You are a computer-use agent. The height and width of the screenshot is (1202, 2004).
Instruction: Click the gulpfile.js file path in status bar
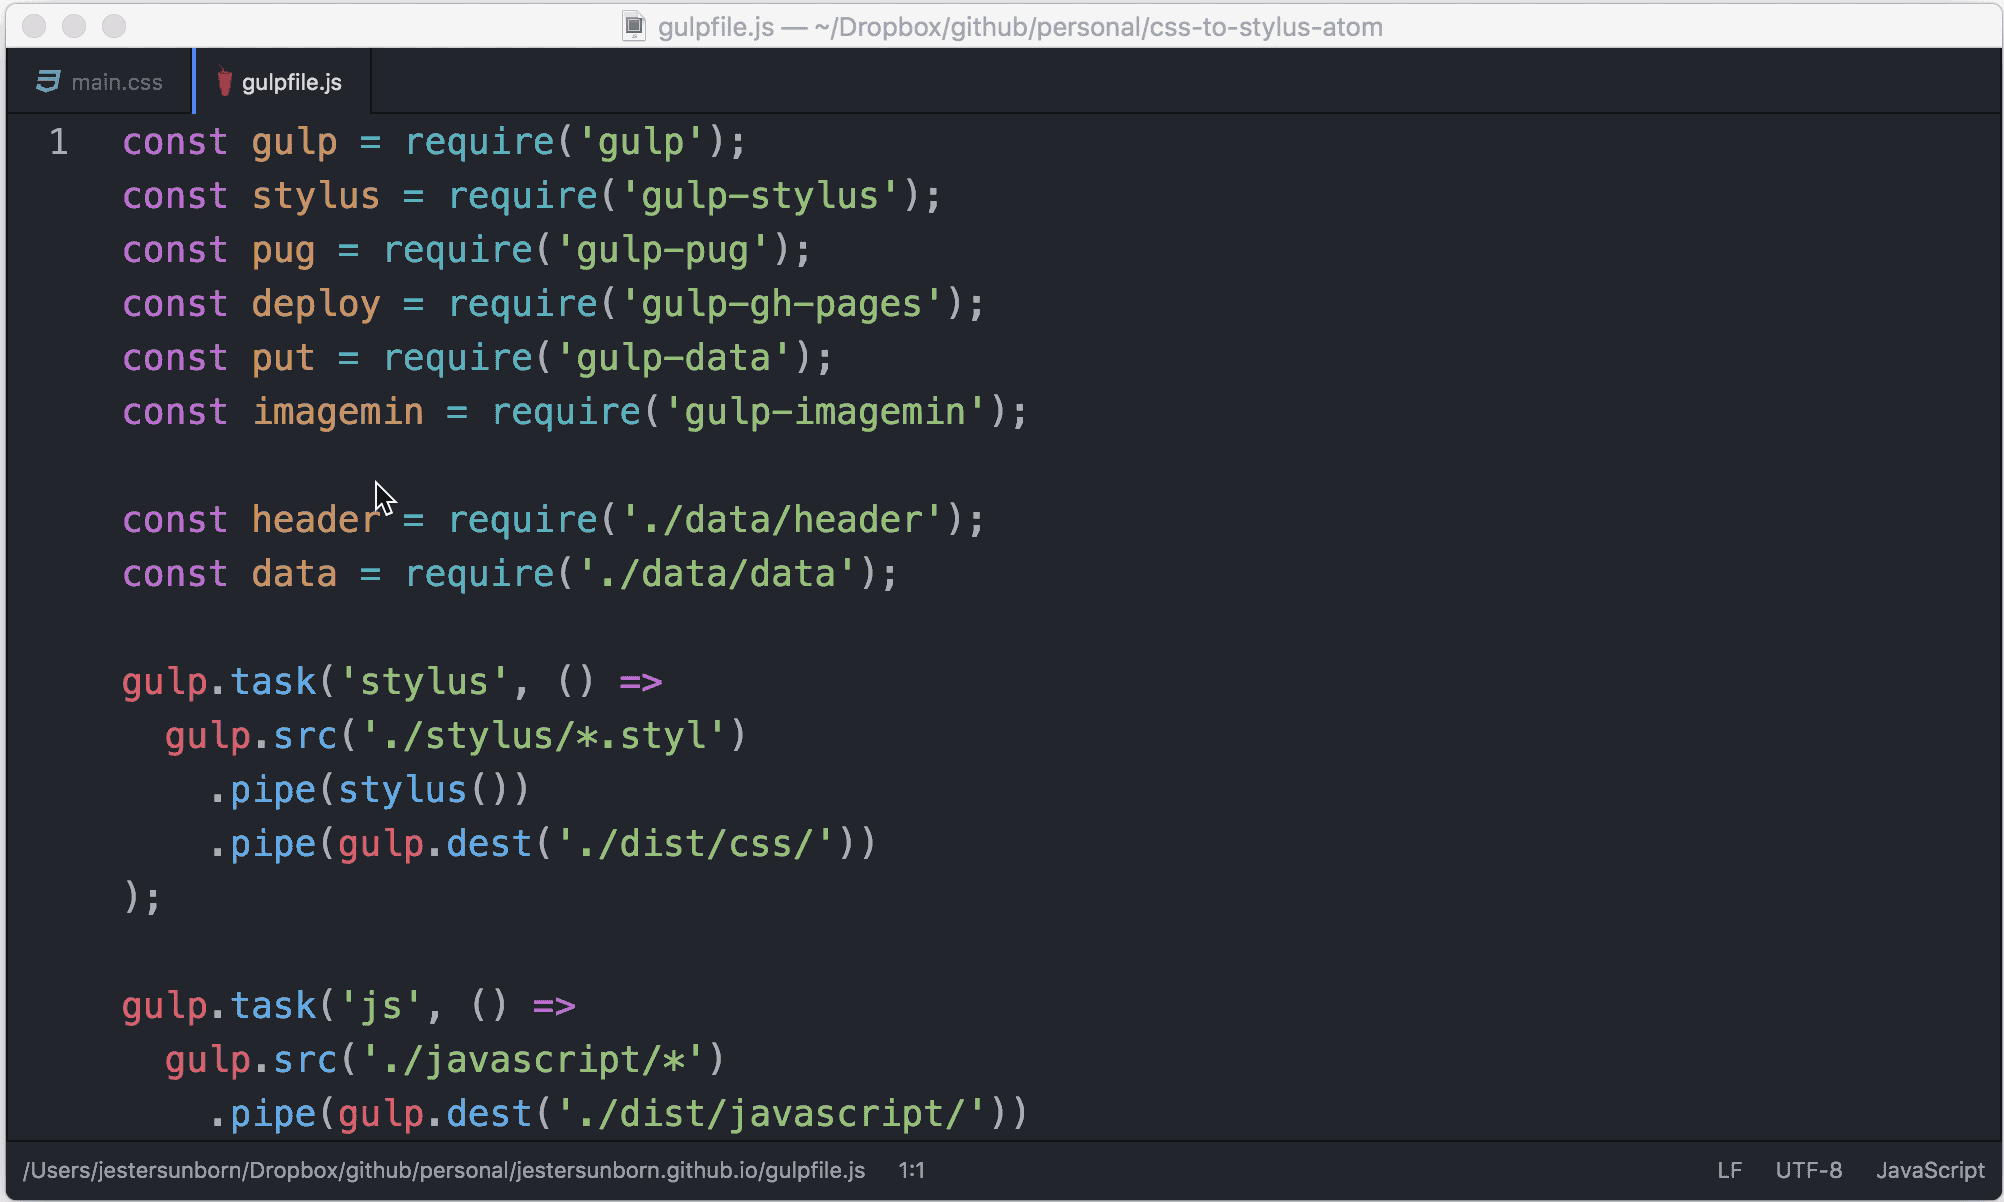pyautogui.click(x=444, y=1170)
